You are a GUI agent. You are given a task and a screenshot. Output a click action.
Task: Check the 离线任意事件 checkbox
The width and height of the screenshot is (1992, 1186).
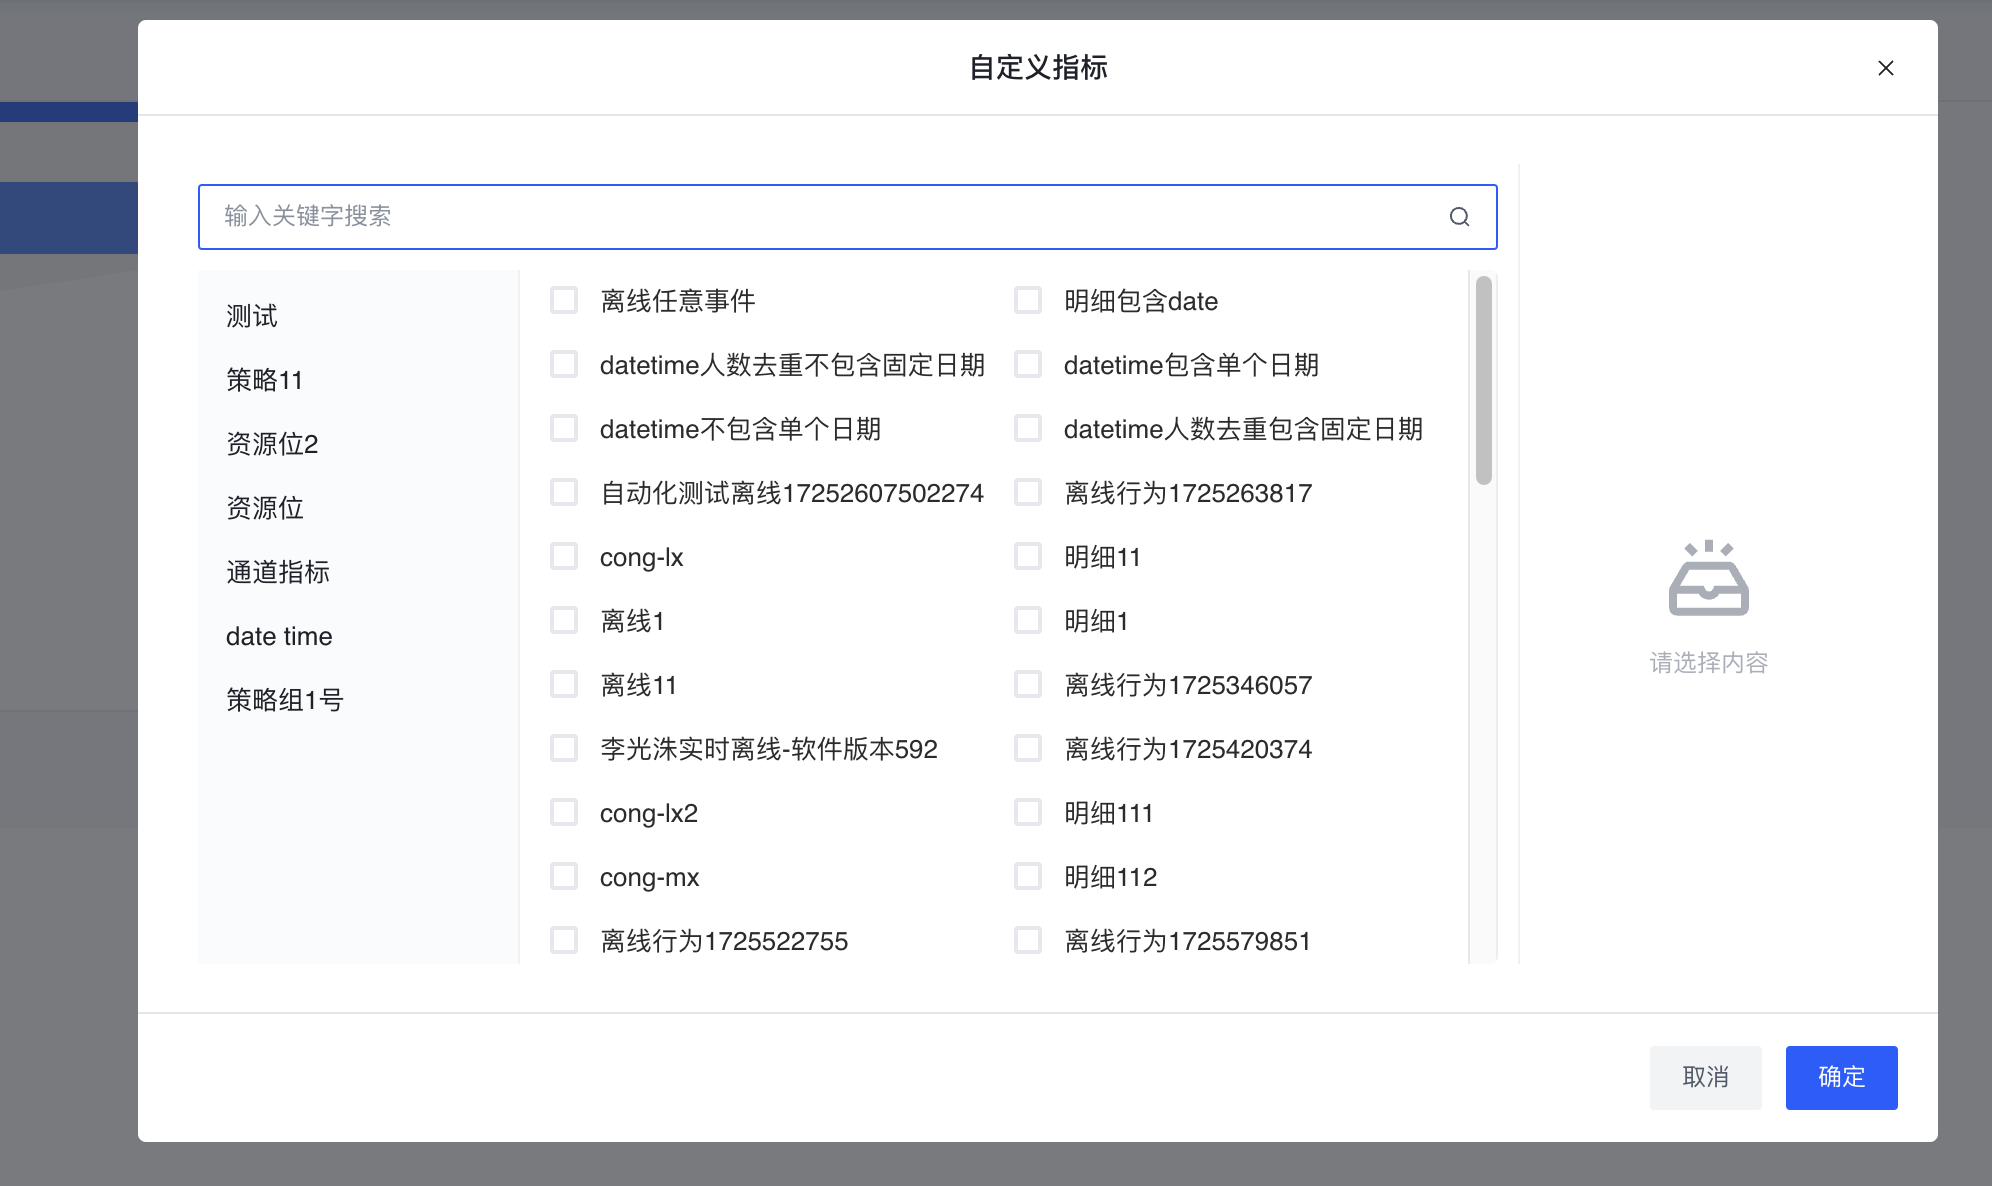(564, 300)
